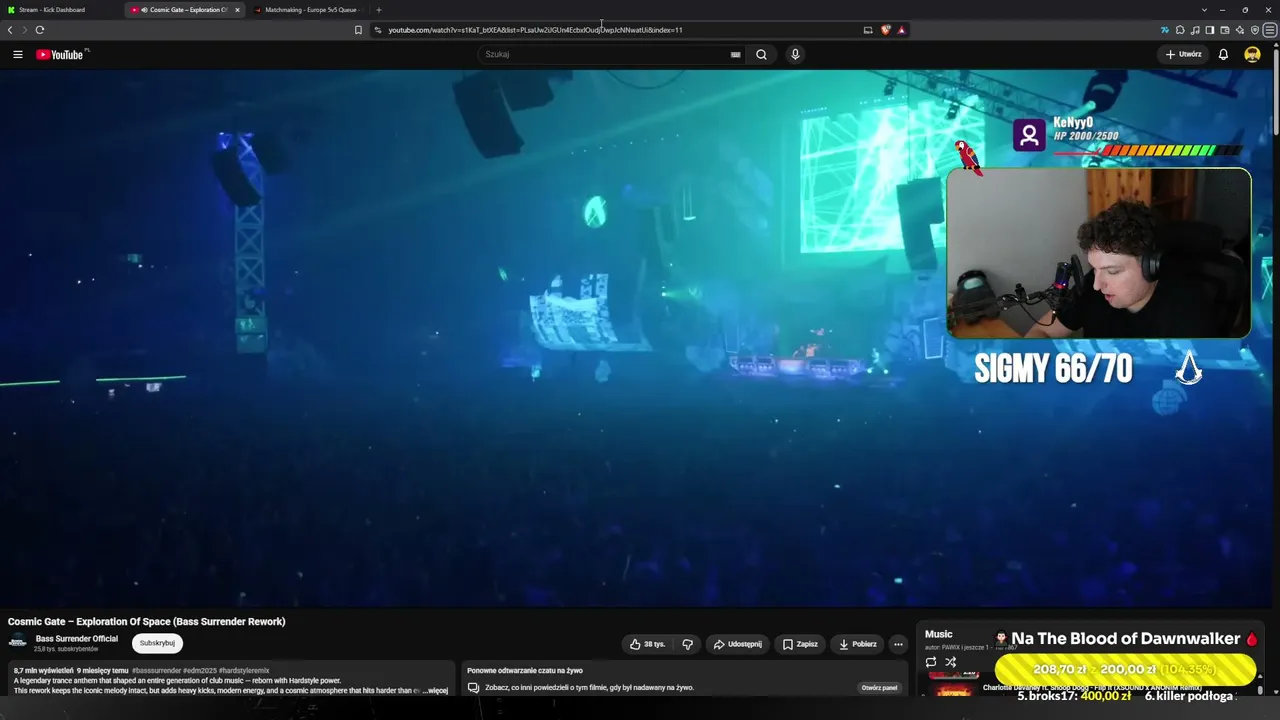This screenshot has height=720, width=1280.
Task: Switch to the Matchmaking - Europe 5v5 Queue tab
Action: click(310, 10)
